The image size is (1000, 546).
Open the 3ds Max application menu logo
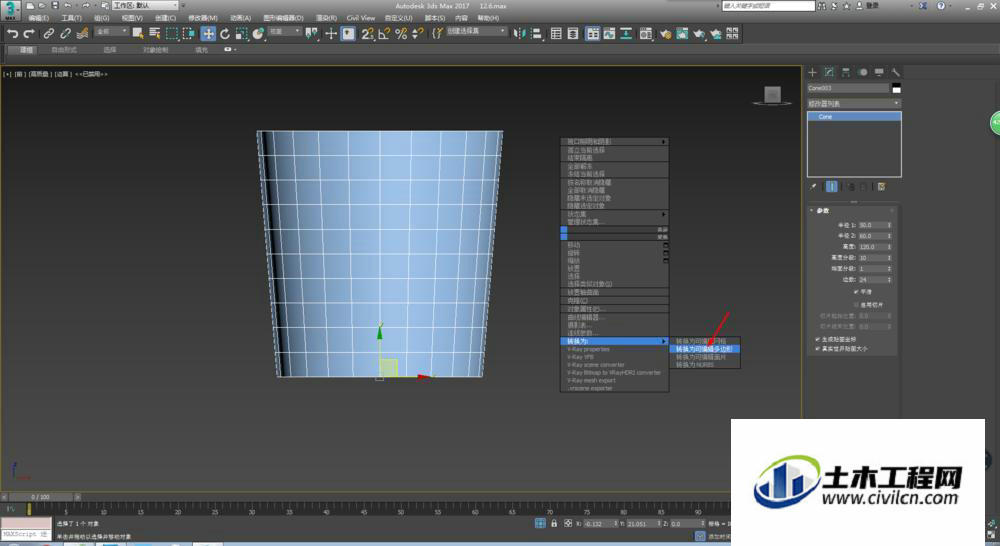tap(10, 10)
